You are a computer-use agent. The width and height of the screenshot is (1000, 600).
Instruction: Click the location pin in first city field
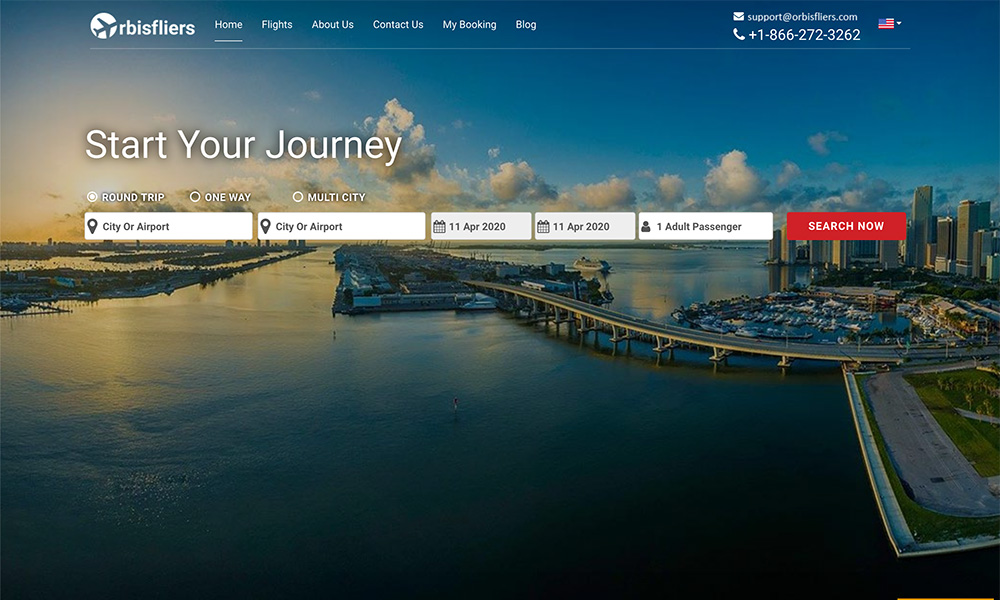click(x=93, y=227)
